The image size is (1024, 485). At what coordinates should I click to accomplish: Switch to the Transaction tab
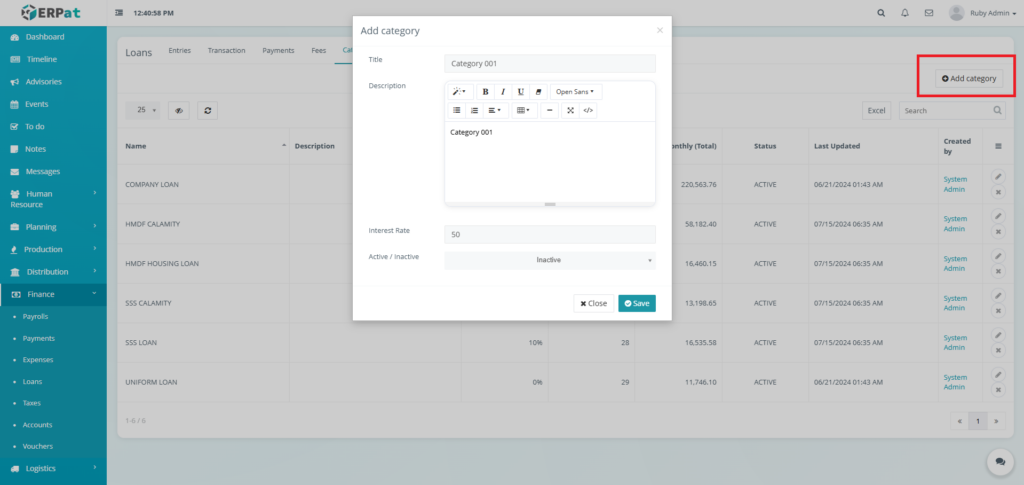(x=227, y=50)
